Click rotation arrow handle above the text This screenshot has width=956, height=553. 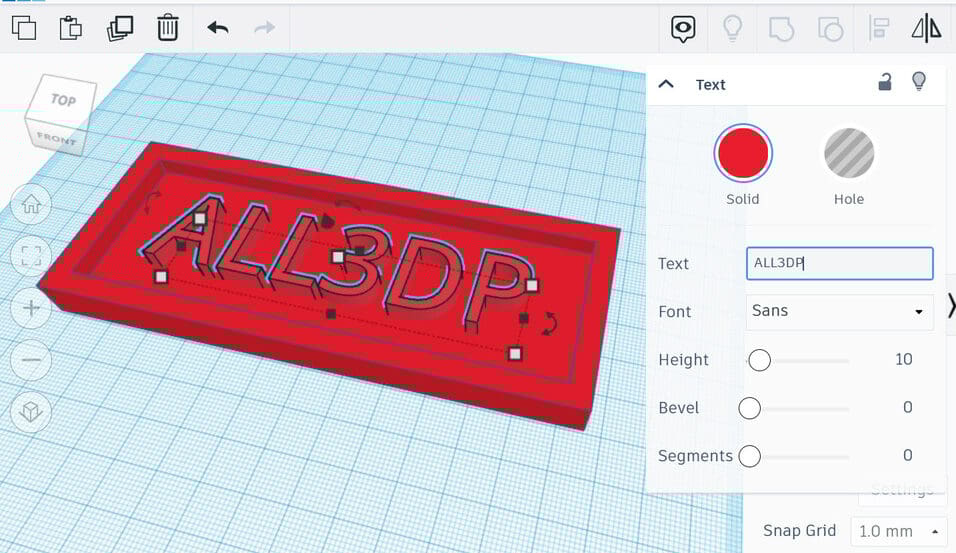point(348,205)
